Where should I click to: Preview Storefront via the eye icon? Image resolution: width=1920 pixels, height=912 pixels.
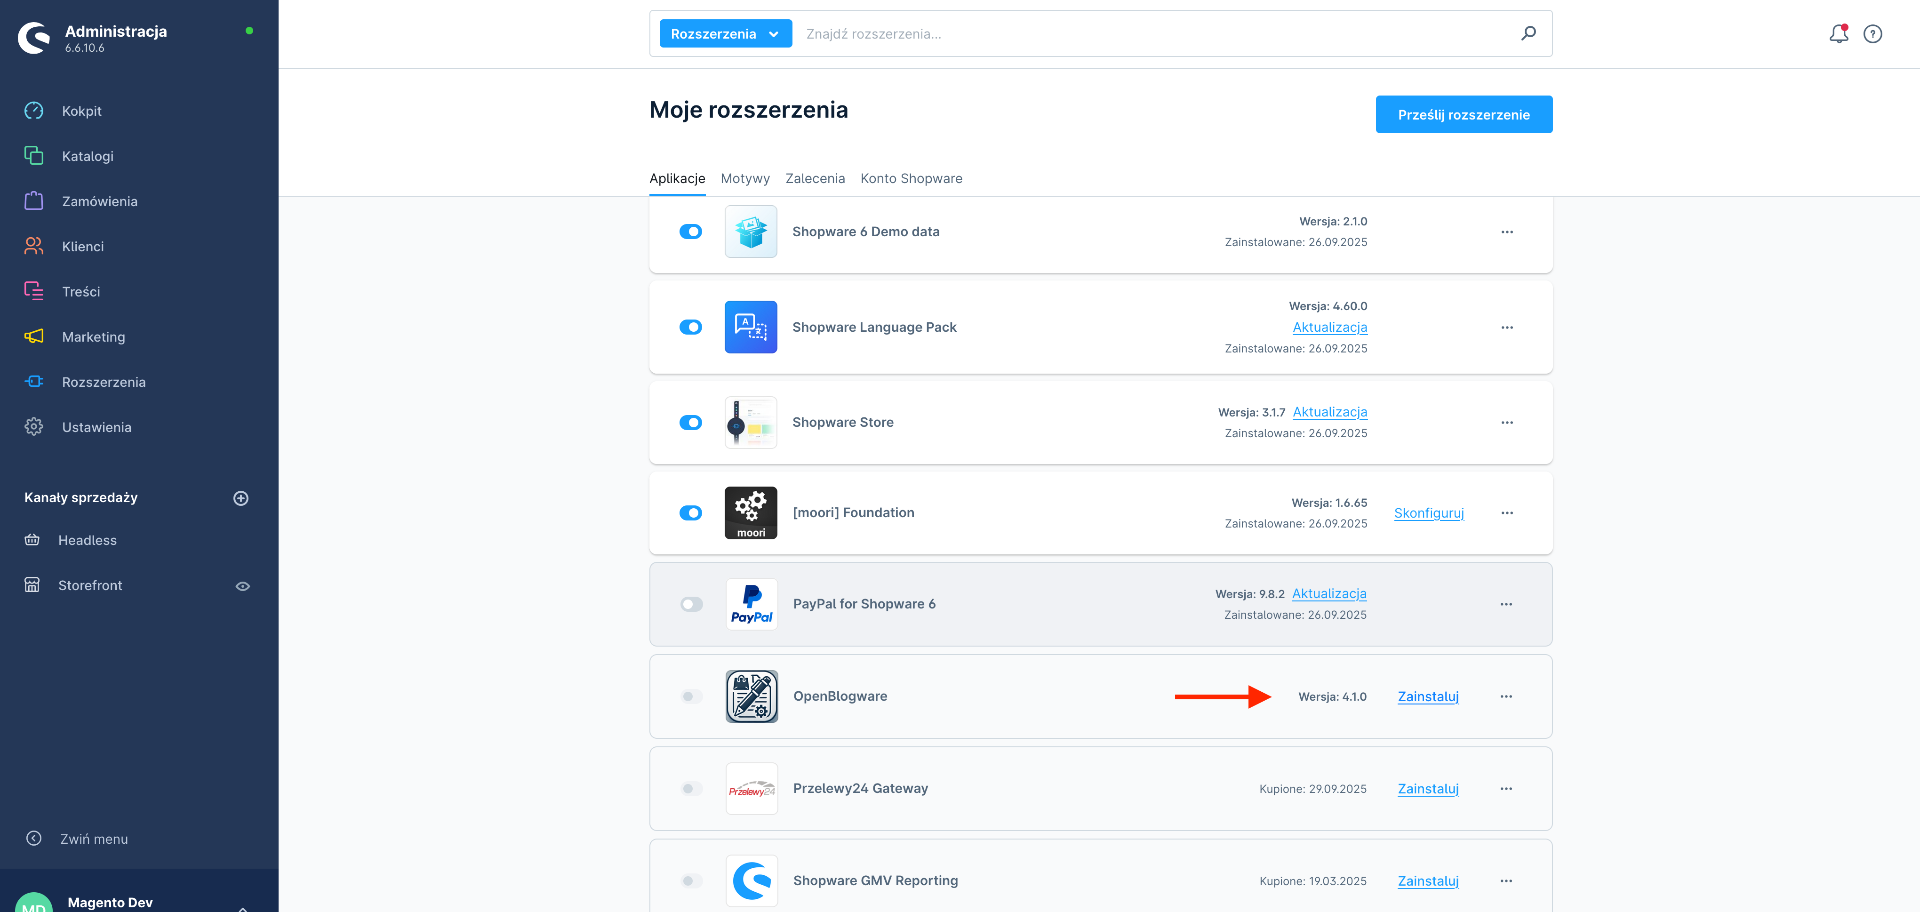(242, 586)
